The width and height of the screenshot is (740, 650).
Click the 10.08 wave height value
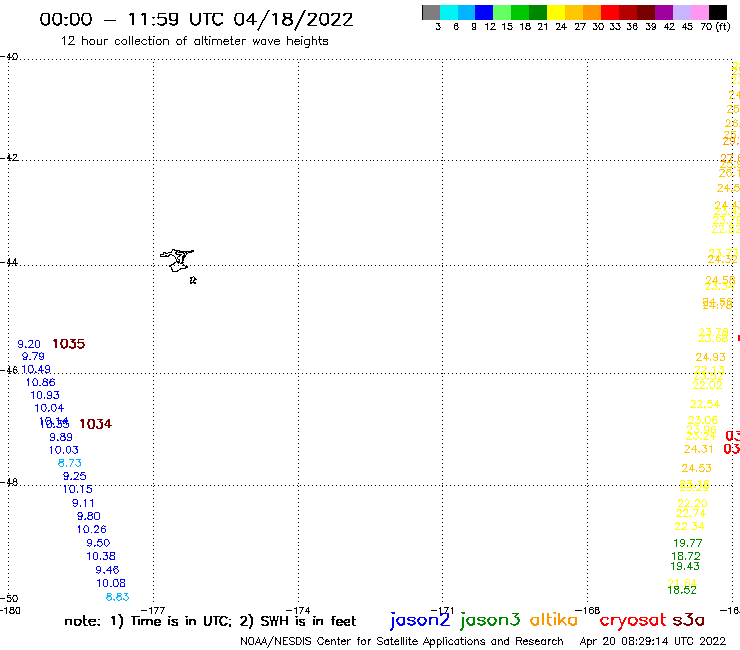point(111,583)
